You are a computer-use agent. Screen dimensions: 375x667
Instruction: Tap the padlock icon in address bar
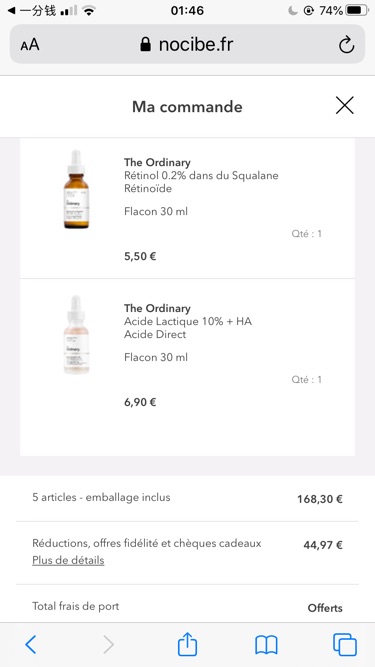145,44
